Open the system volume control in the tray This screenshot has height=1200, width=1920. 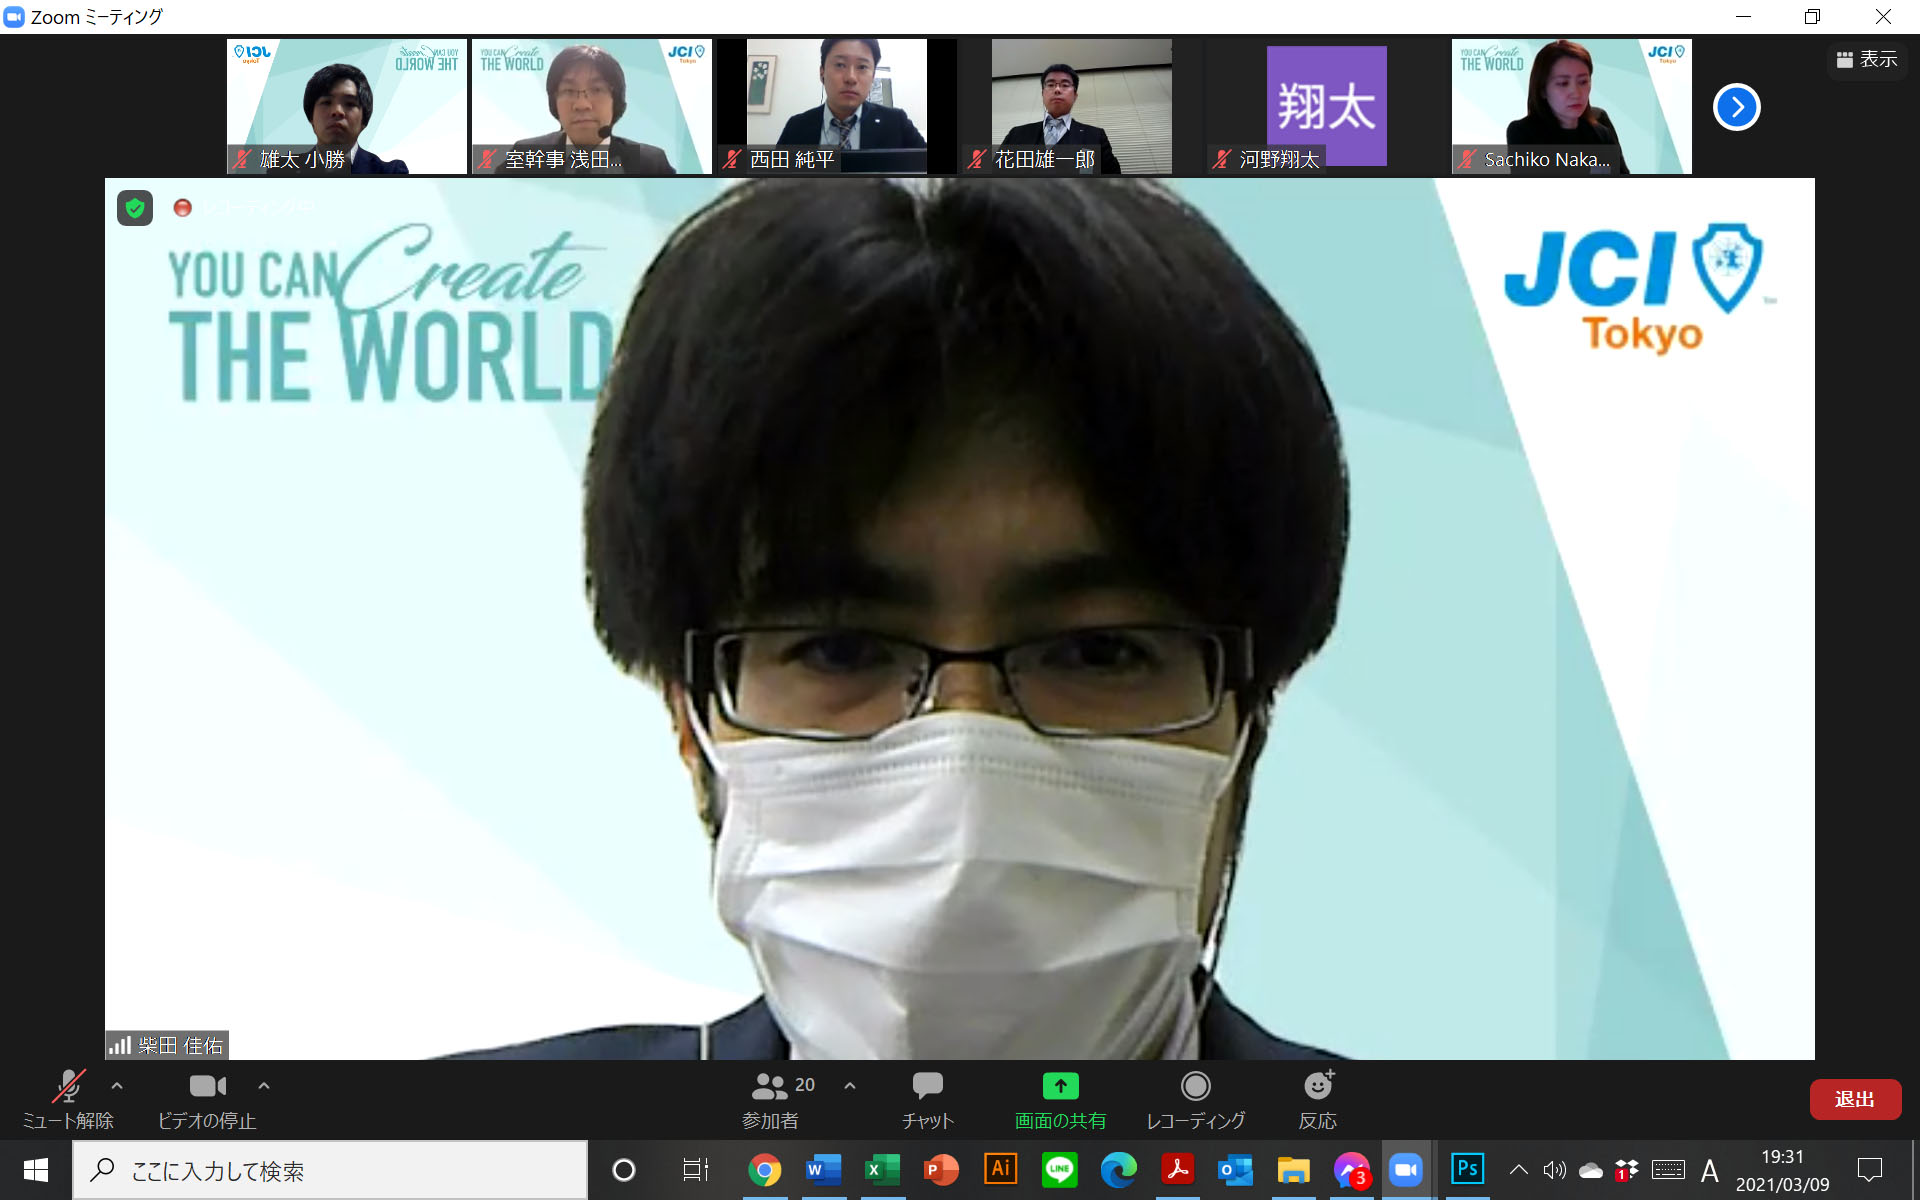coord(1554,1170)
